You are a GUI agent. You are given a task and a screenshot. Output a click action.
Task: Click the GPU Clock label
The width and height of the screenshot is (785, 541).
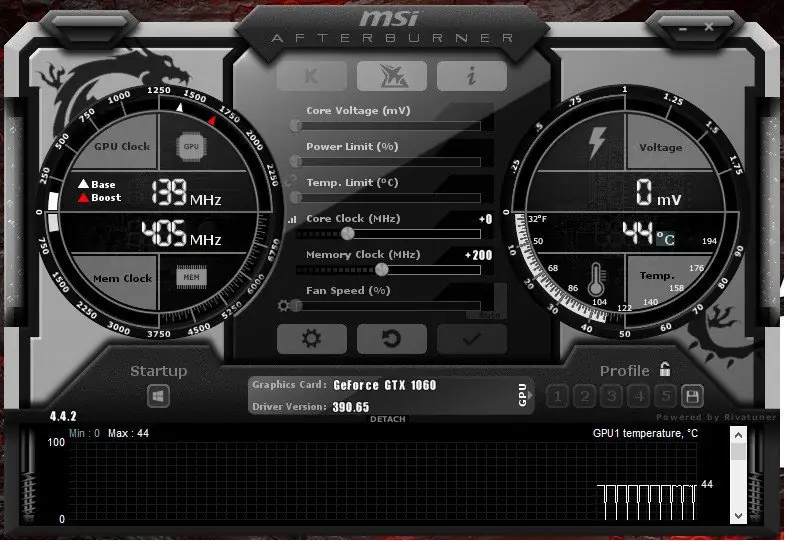(122, 147)
